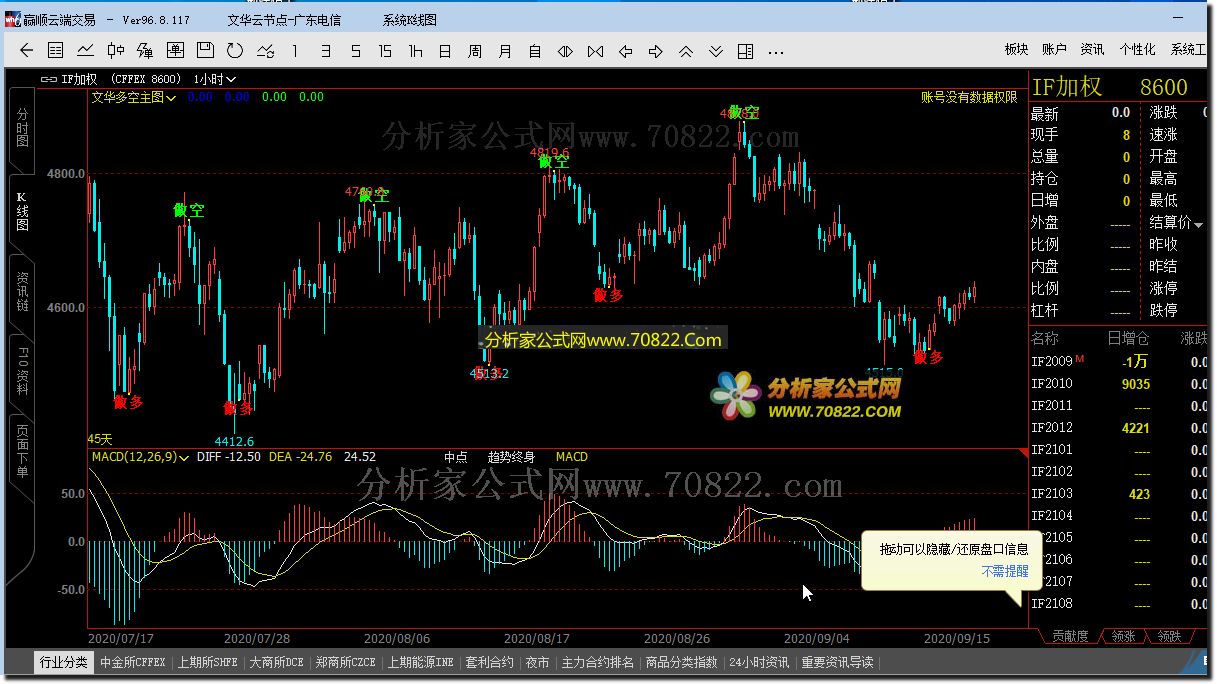Open the chart line settings icon
Screen dimensions: 1217x684
point(265,51)
